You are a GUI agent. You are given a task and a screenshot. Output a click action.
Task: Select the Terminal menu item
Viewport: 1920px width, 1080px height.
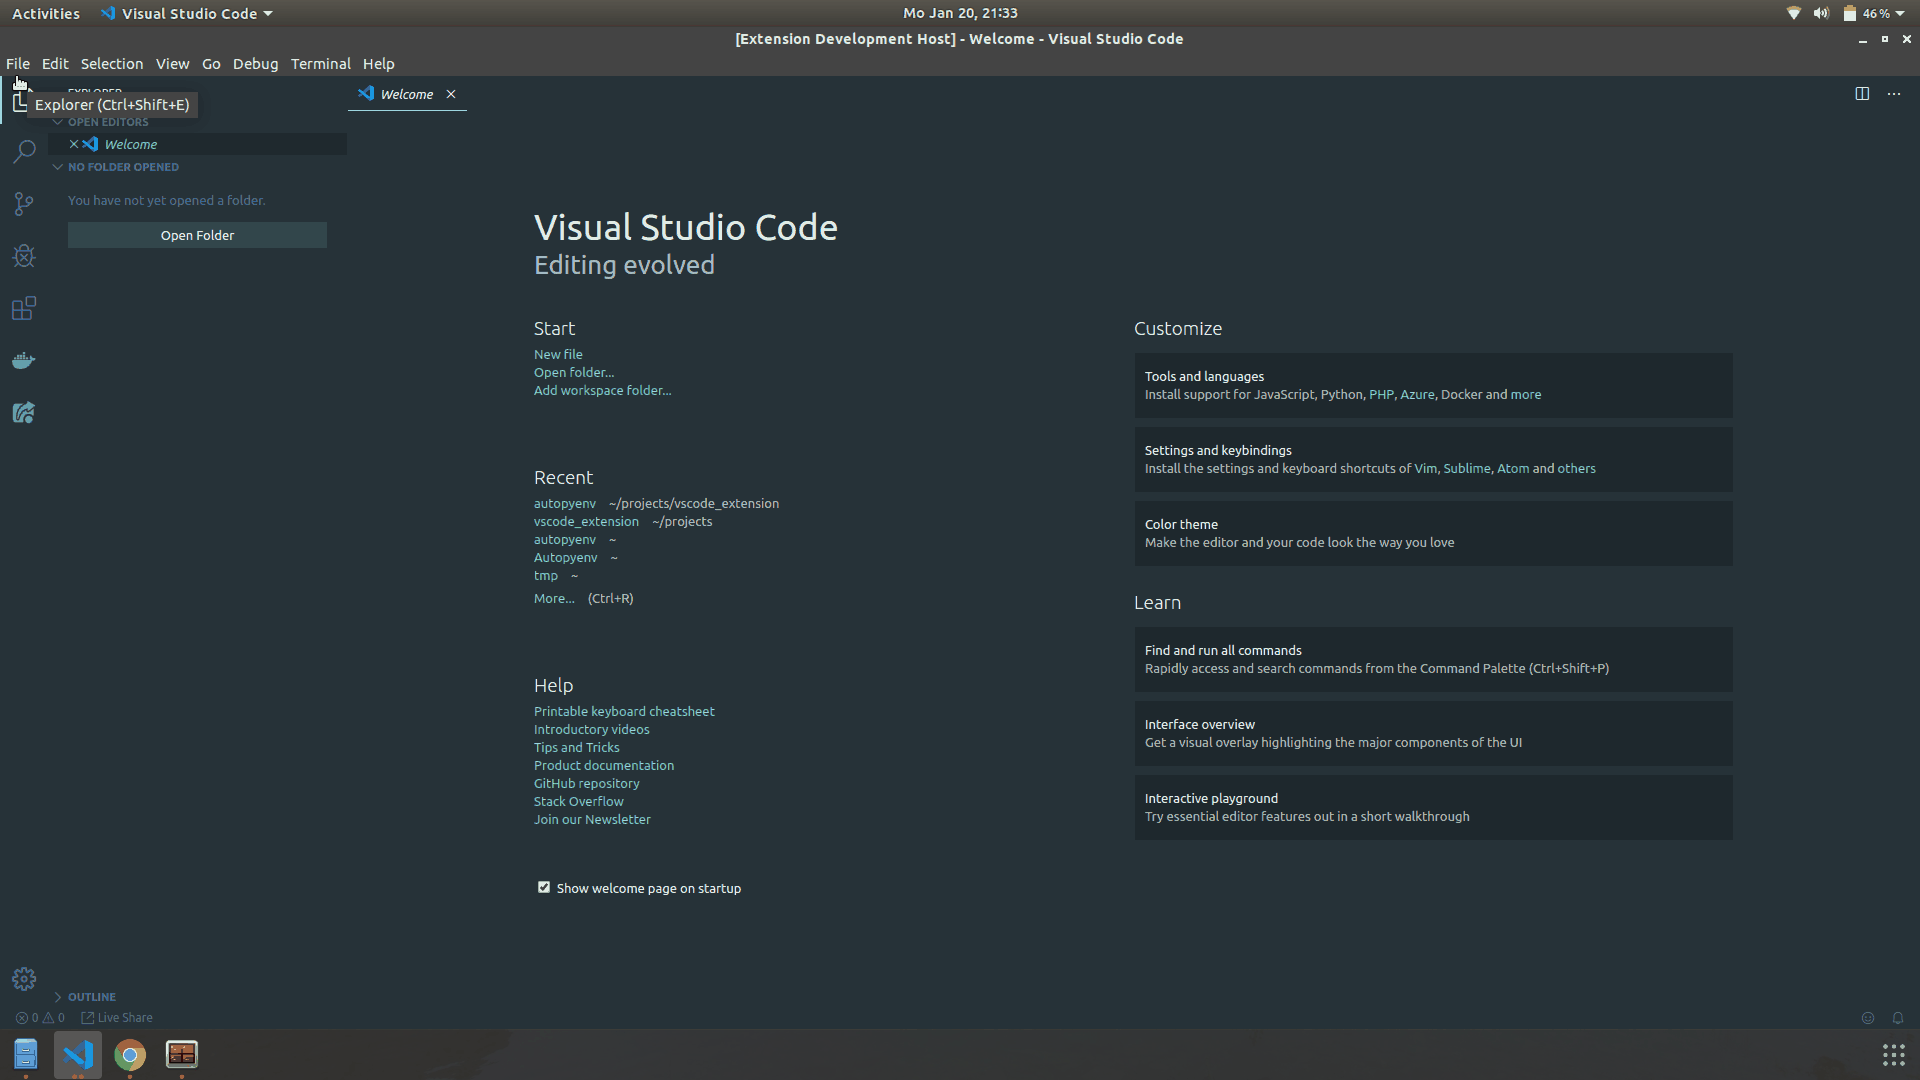point(318,63)
